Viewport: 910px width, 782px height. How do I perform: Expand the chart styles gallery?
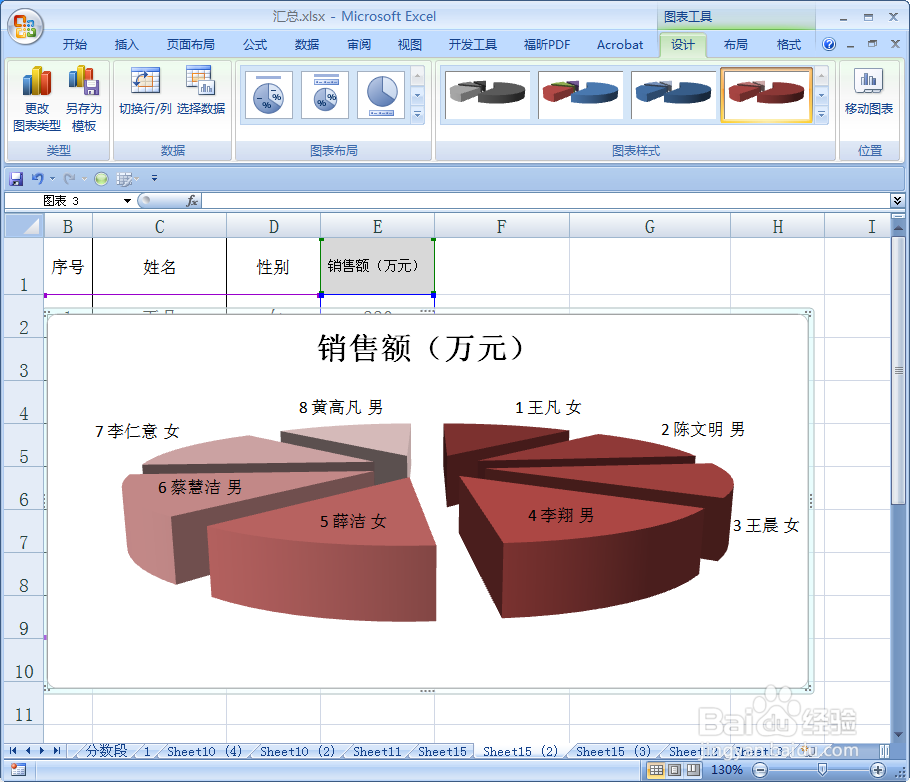(821, 115)
